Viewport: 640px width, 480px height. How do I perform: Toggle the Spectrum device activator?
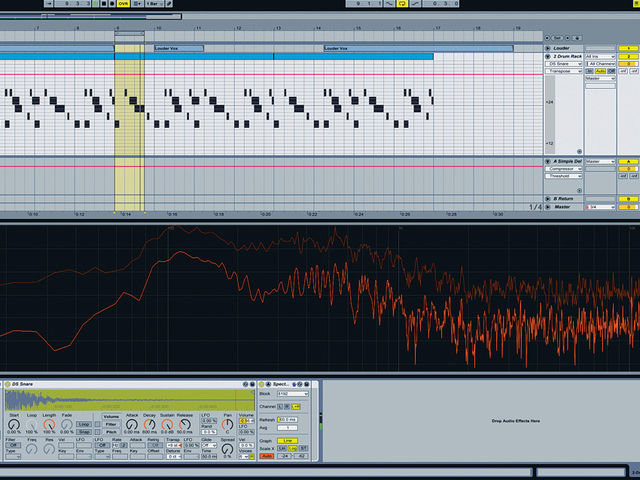coord(262,384)
